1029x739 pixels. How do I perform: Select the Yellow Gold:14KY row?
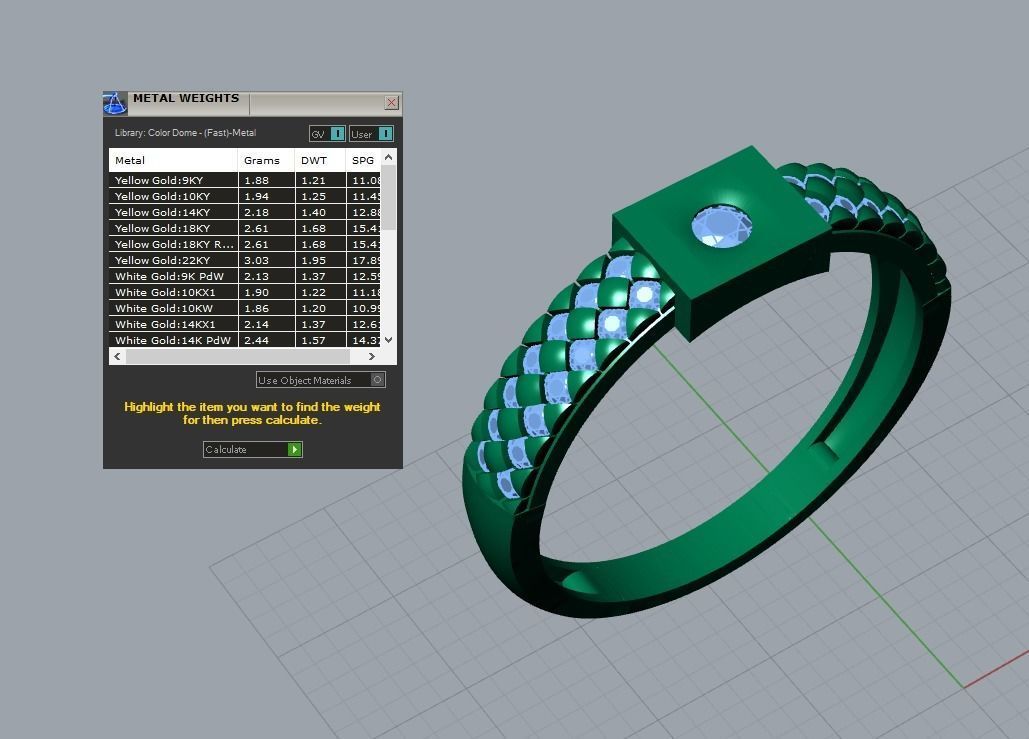(245, 212)
